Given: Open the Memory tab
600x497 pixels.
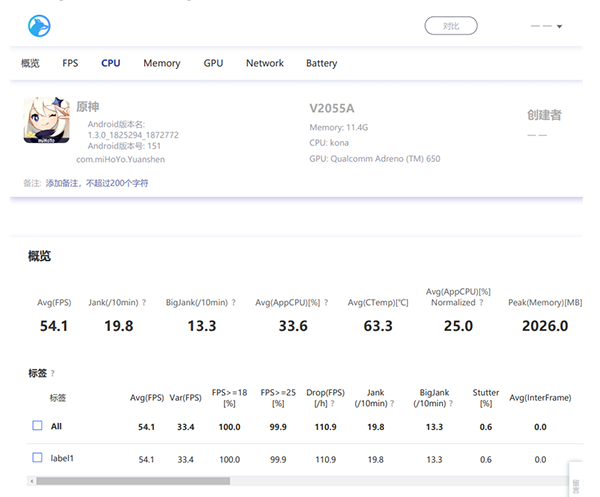Looking at the screenshot, I should click(x=161, y=63).
